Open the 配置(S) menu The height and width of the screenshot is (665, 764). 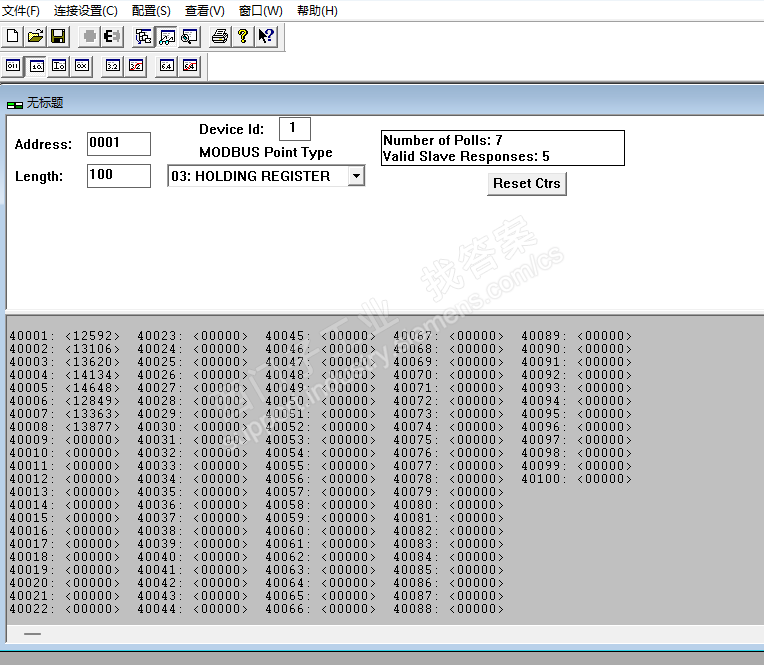[x=151, y=10]
